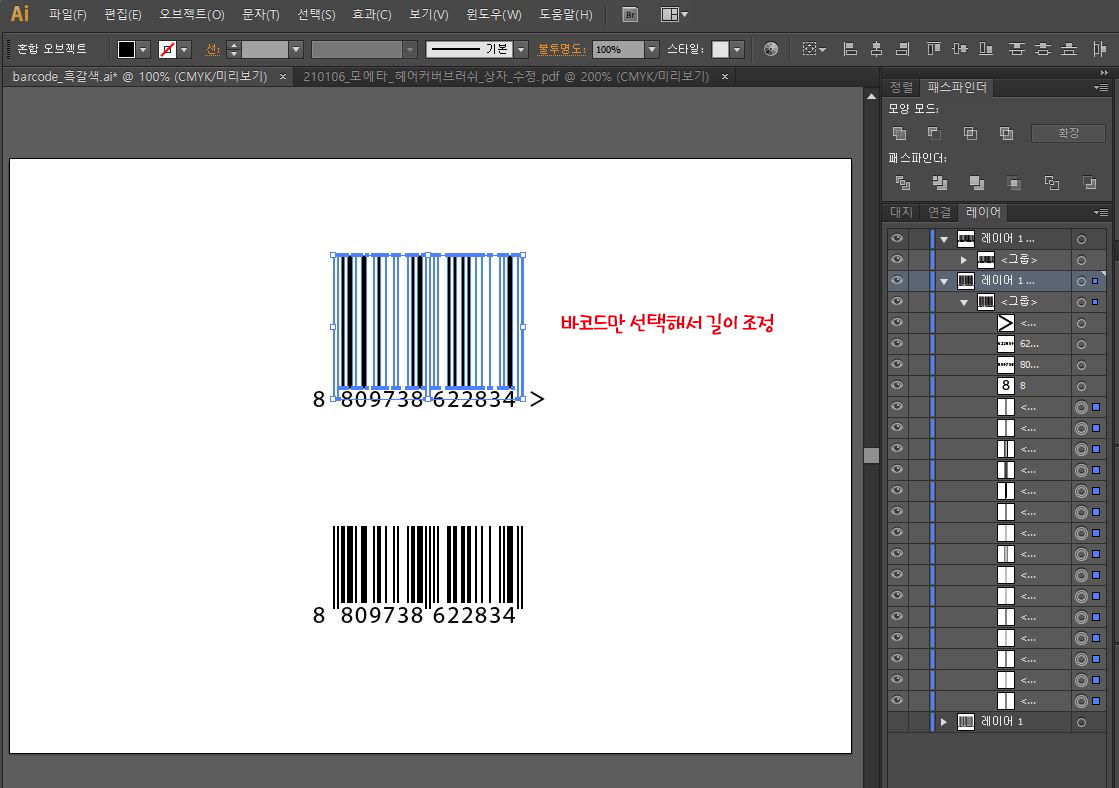The width and height of the screenshot is (1119, 788).
Task: Open stroke color dropdown arrow
Action: pos(185,49)
